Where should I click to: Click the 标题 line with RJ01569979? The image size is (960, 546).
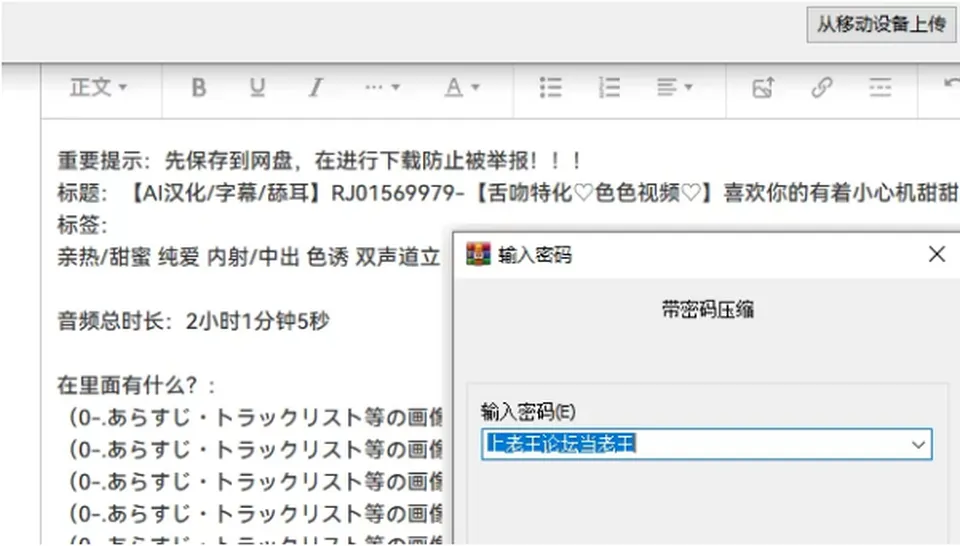pos(508,193)
